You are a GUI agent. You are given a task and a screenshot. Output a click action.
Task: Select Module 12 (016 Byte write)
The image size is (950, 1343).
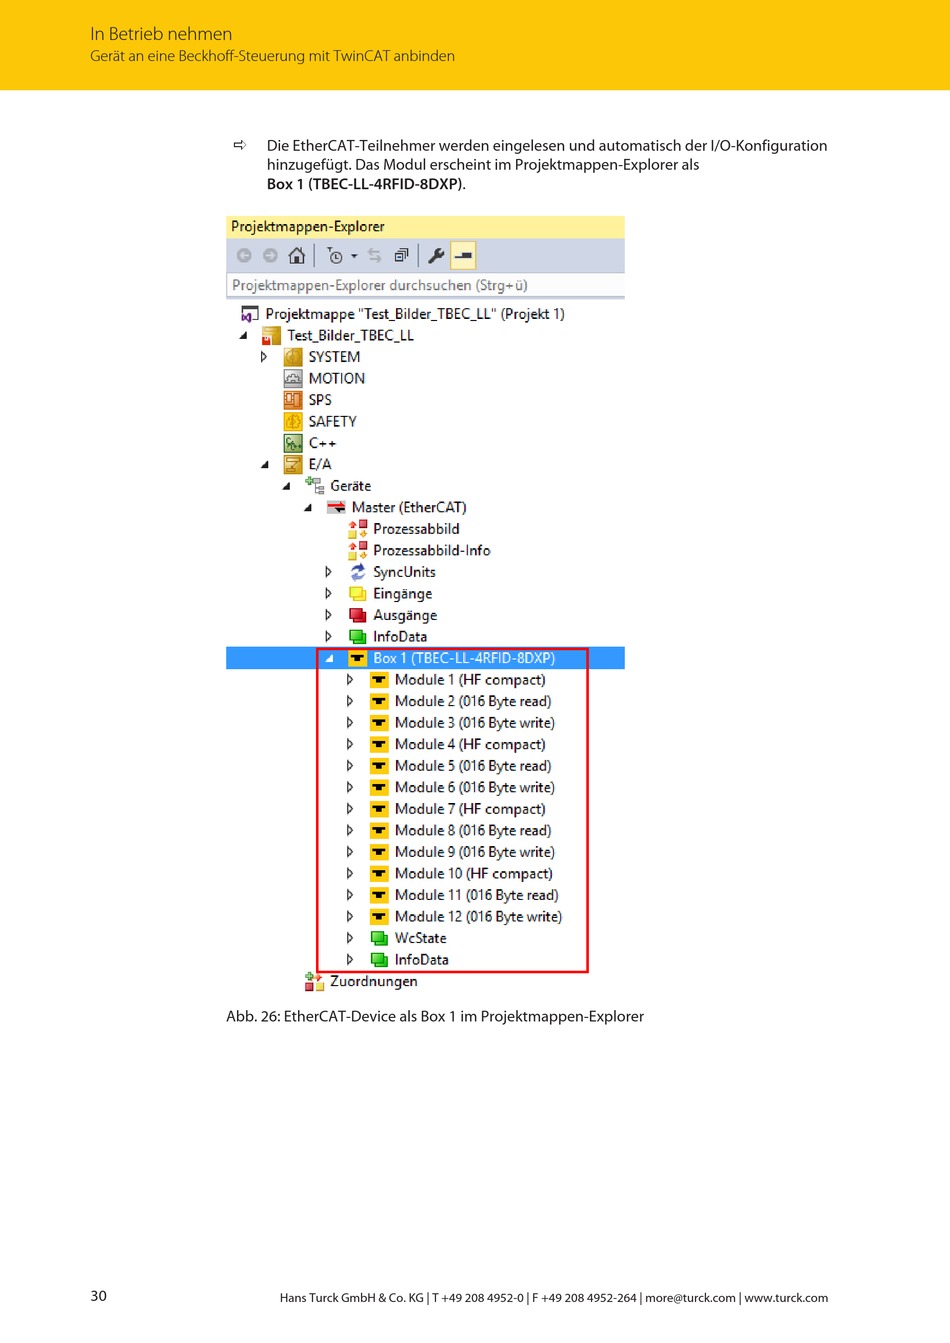point(479,917)
